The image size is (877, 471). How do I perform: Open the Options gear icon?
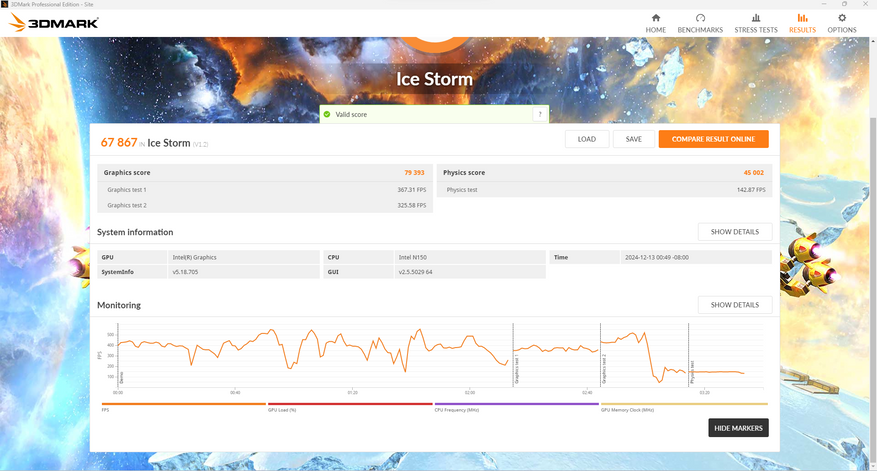point(842,18)
